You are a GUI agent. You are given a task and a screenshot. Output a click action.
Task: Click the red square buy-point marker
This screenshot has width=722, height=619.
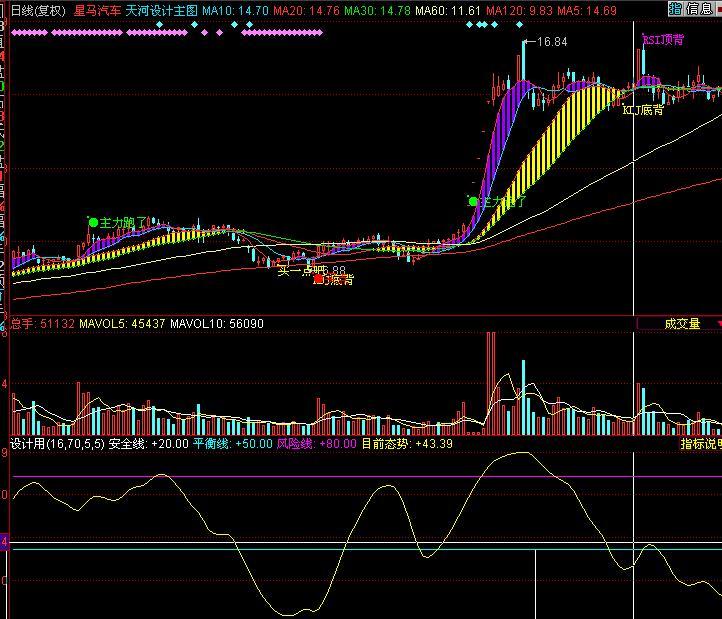click(318, 280)
